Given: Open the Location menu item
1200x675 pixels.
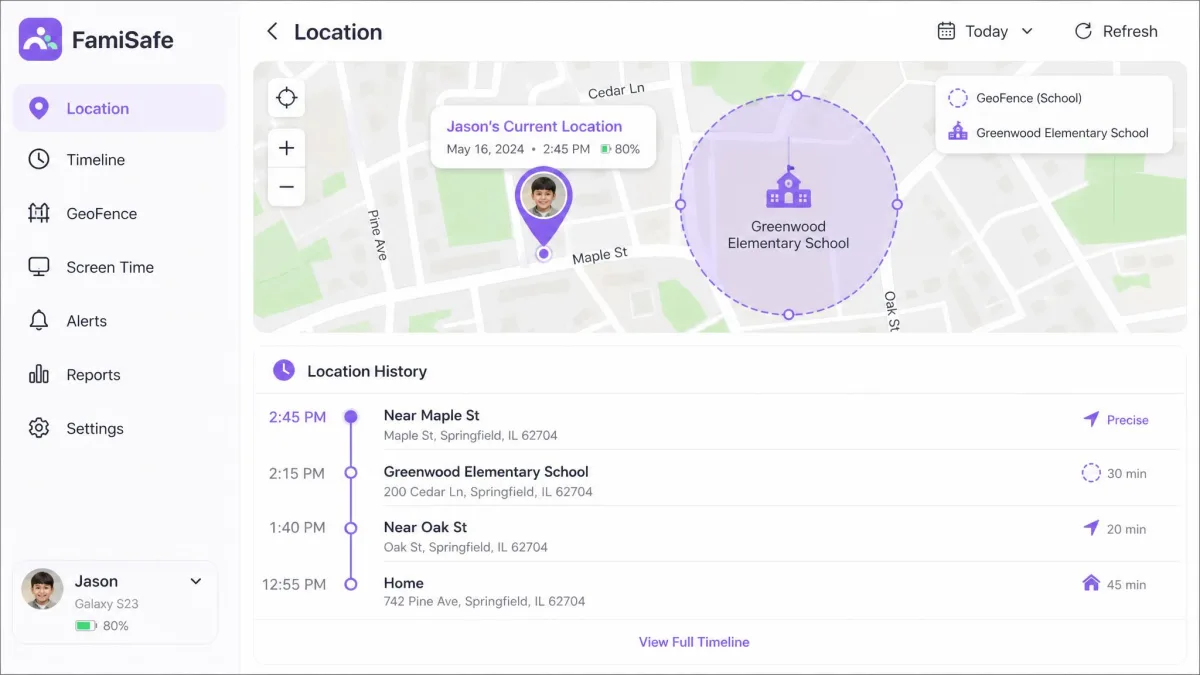Looking at the screenshot, I should pos(119,108).
